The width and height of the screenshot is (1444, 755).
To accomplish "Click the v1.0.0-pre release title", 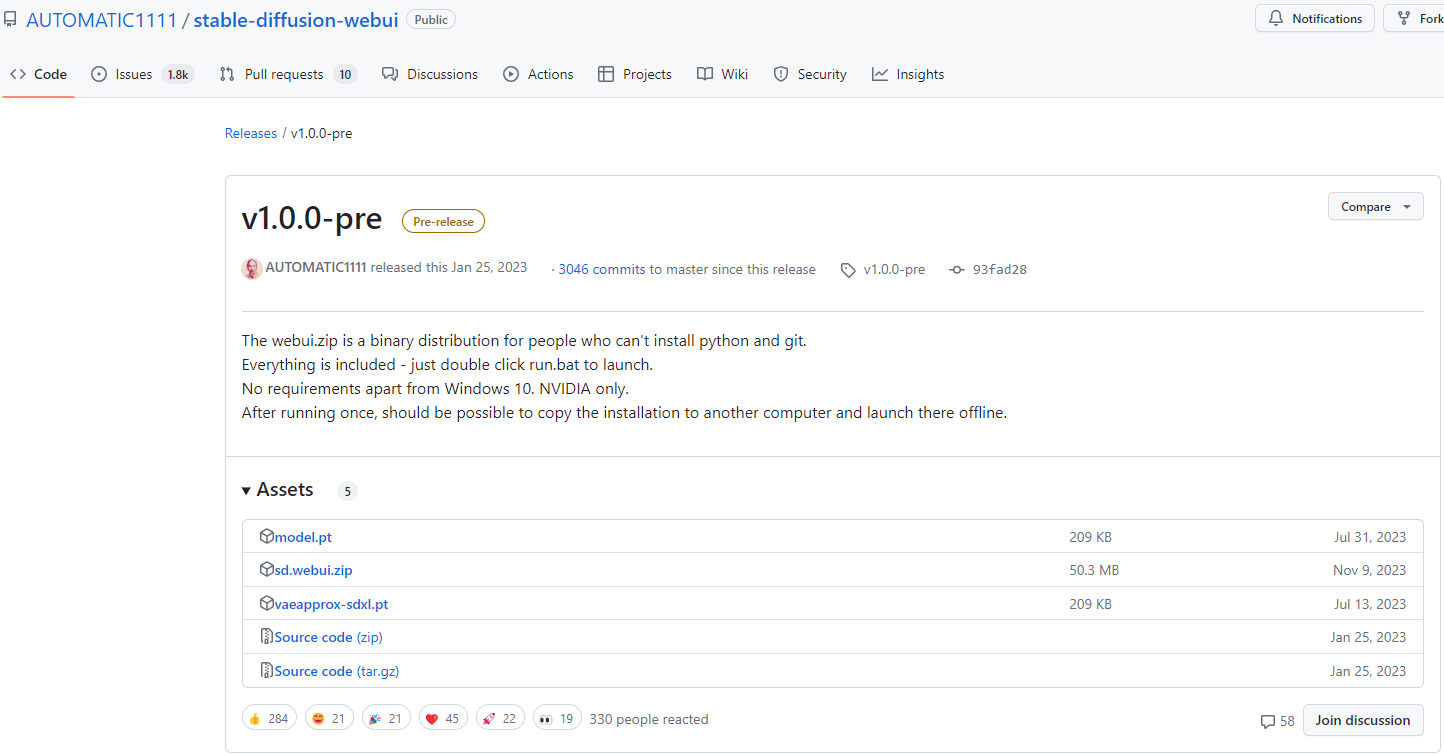I will coord(312,218).
